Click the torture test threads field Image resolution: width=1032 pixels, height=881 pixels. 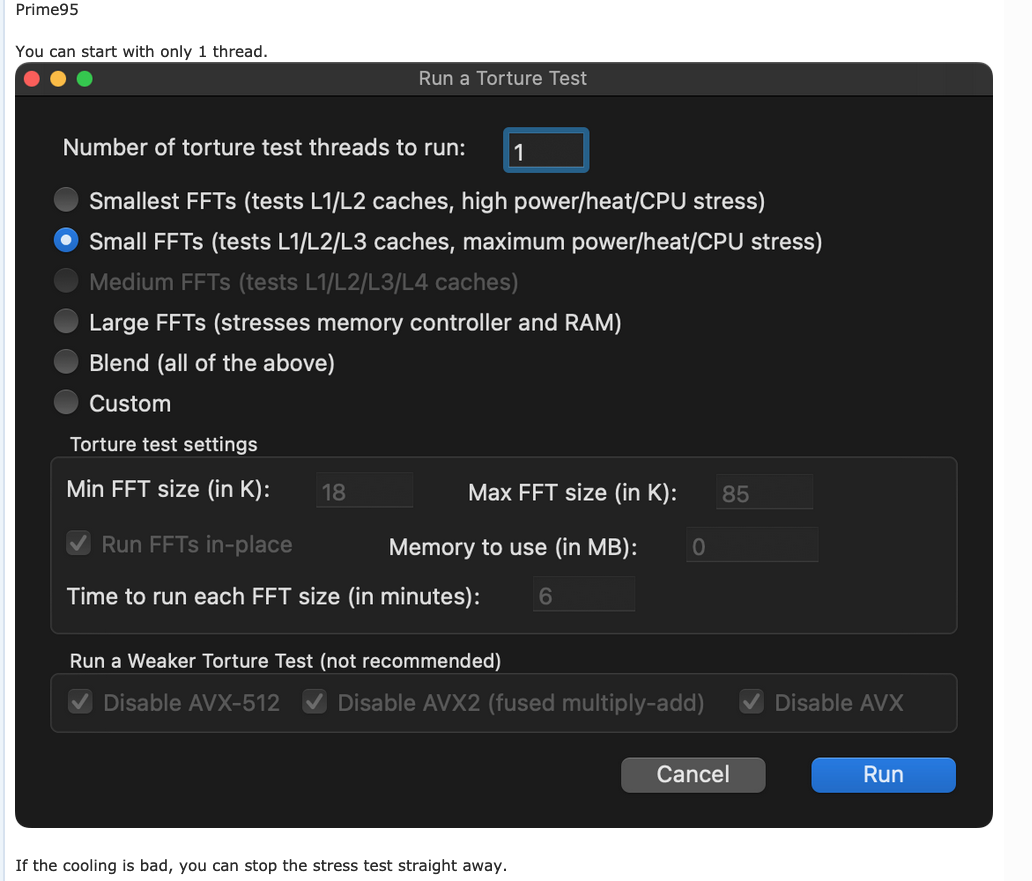pos(546,151)
